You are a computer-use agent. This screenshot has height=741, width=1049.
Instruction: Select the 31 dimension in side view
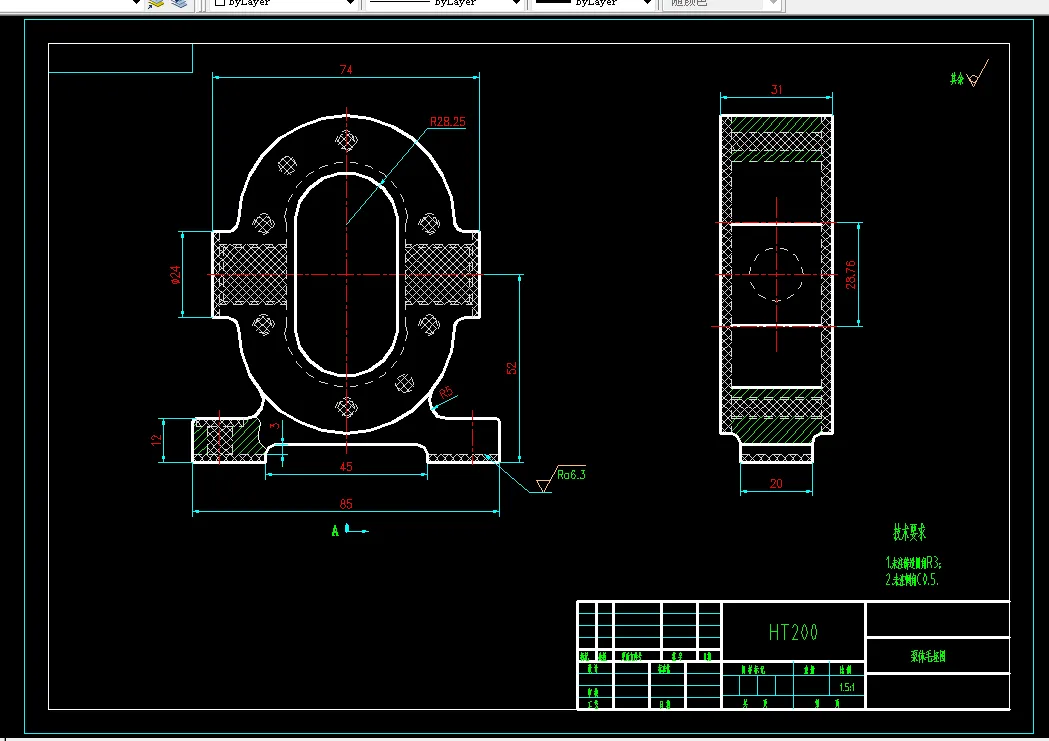[776, 89]
